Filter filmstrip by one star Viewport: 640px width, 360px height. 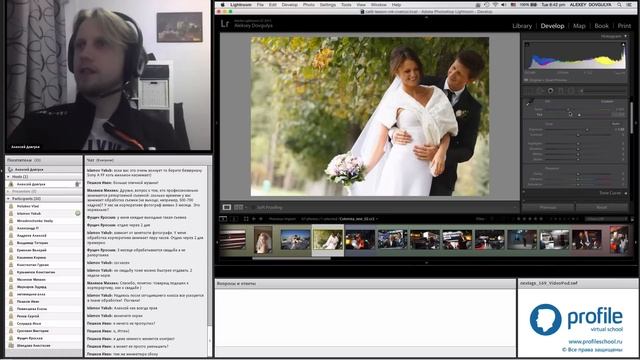click(519, 219)
